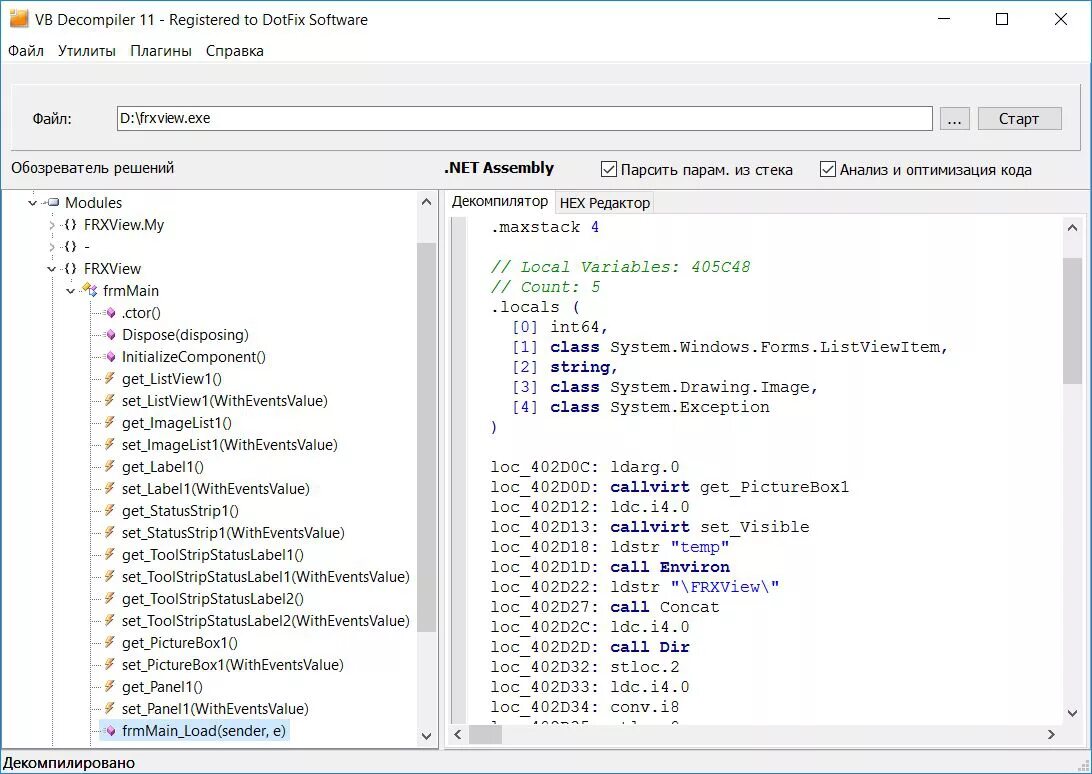Open the Утилиты menu
This screenshot has width=1092, height=774.
(x=87, y=51)
